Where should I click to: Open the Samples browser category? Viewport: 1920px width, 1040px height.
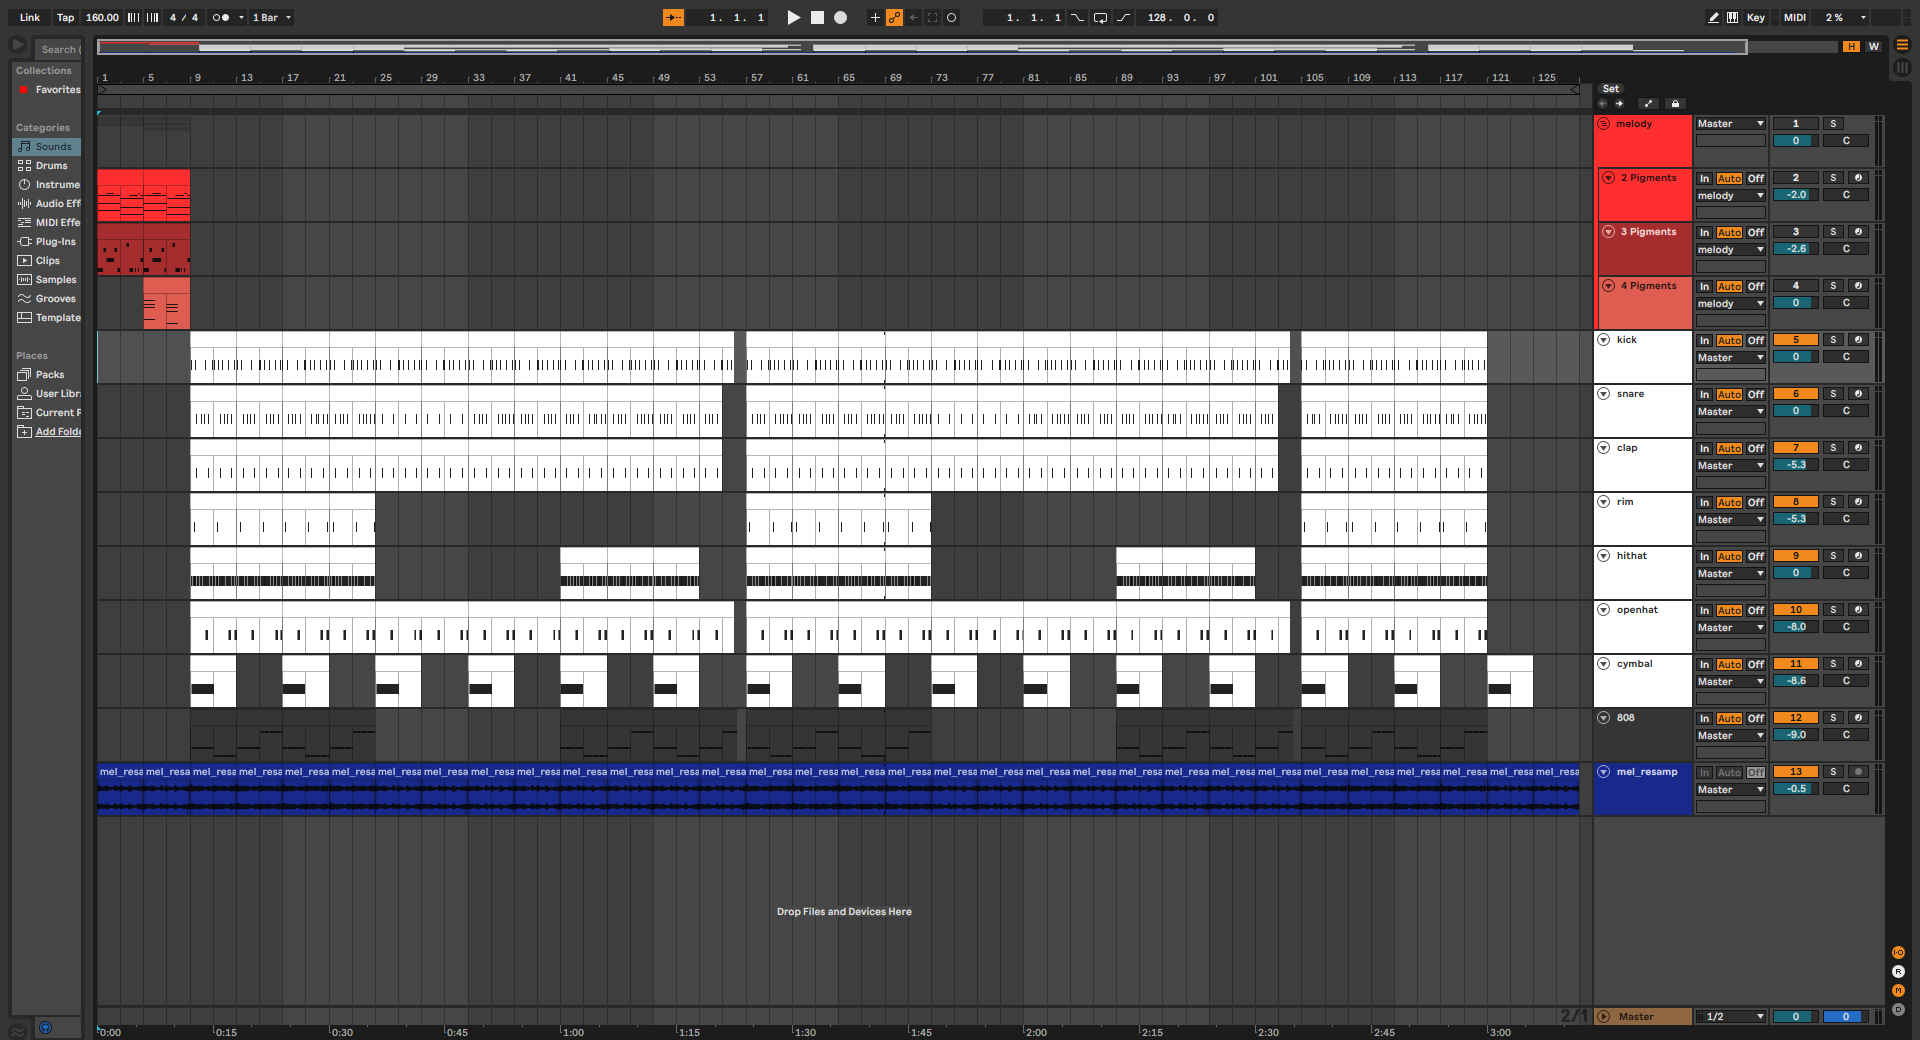46,280
